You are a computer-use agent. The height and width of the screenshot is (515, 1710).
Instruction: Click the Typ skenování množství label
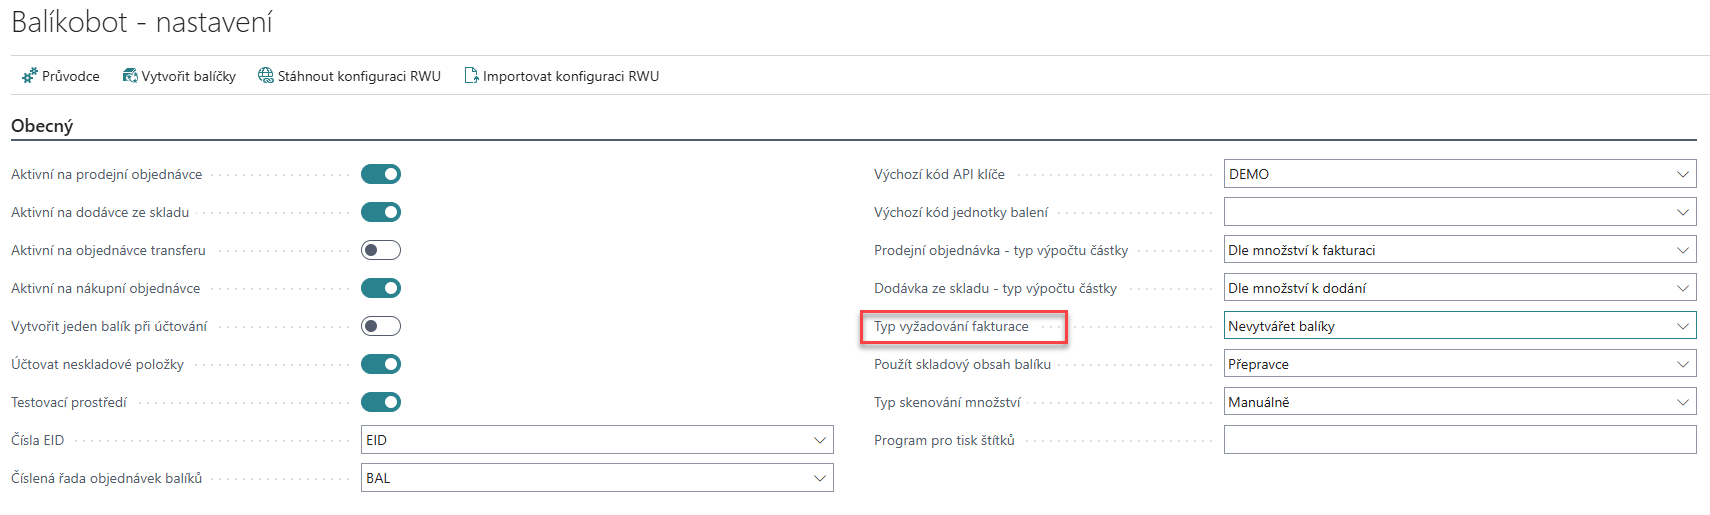[947, 402]
